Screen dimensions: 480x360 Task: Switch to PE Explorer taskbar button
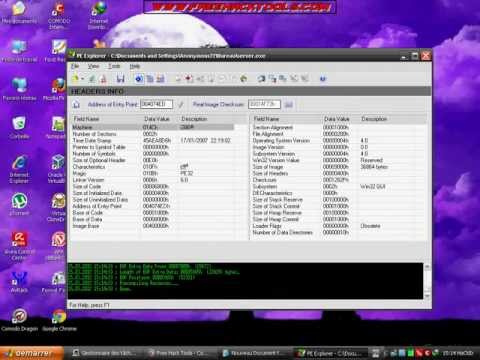tap(331, 353)
